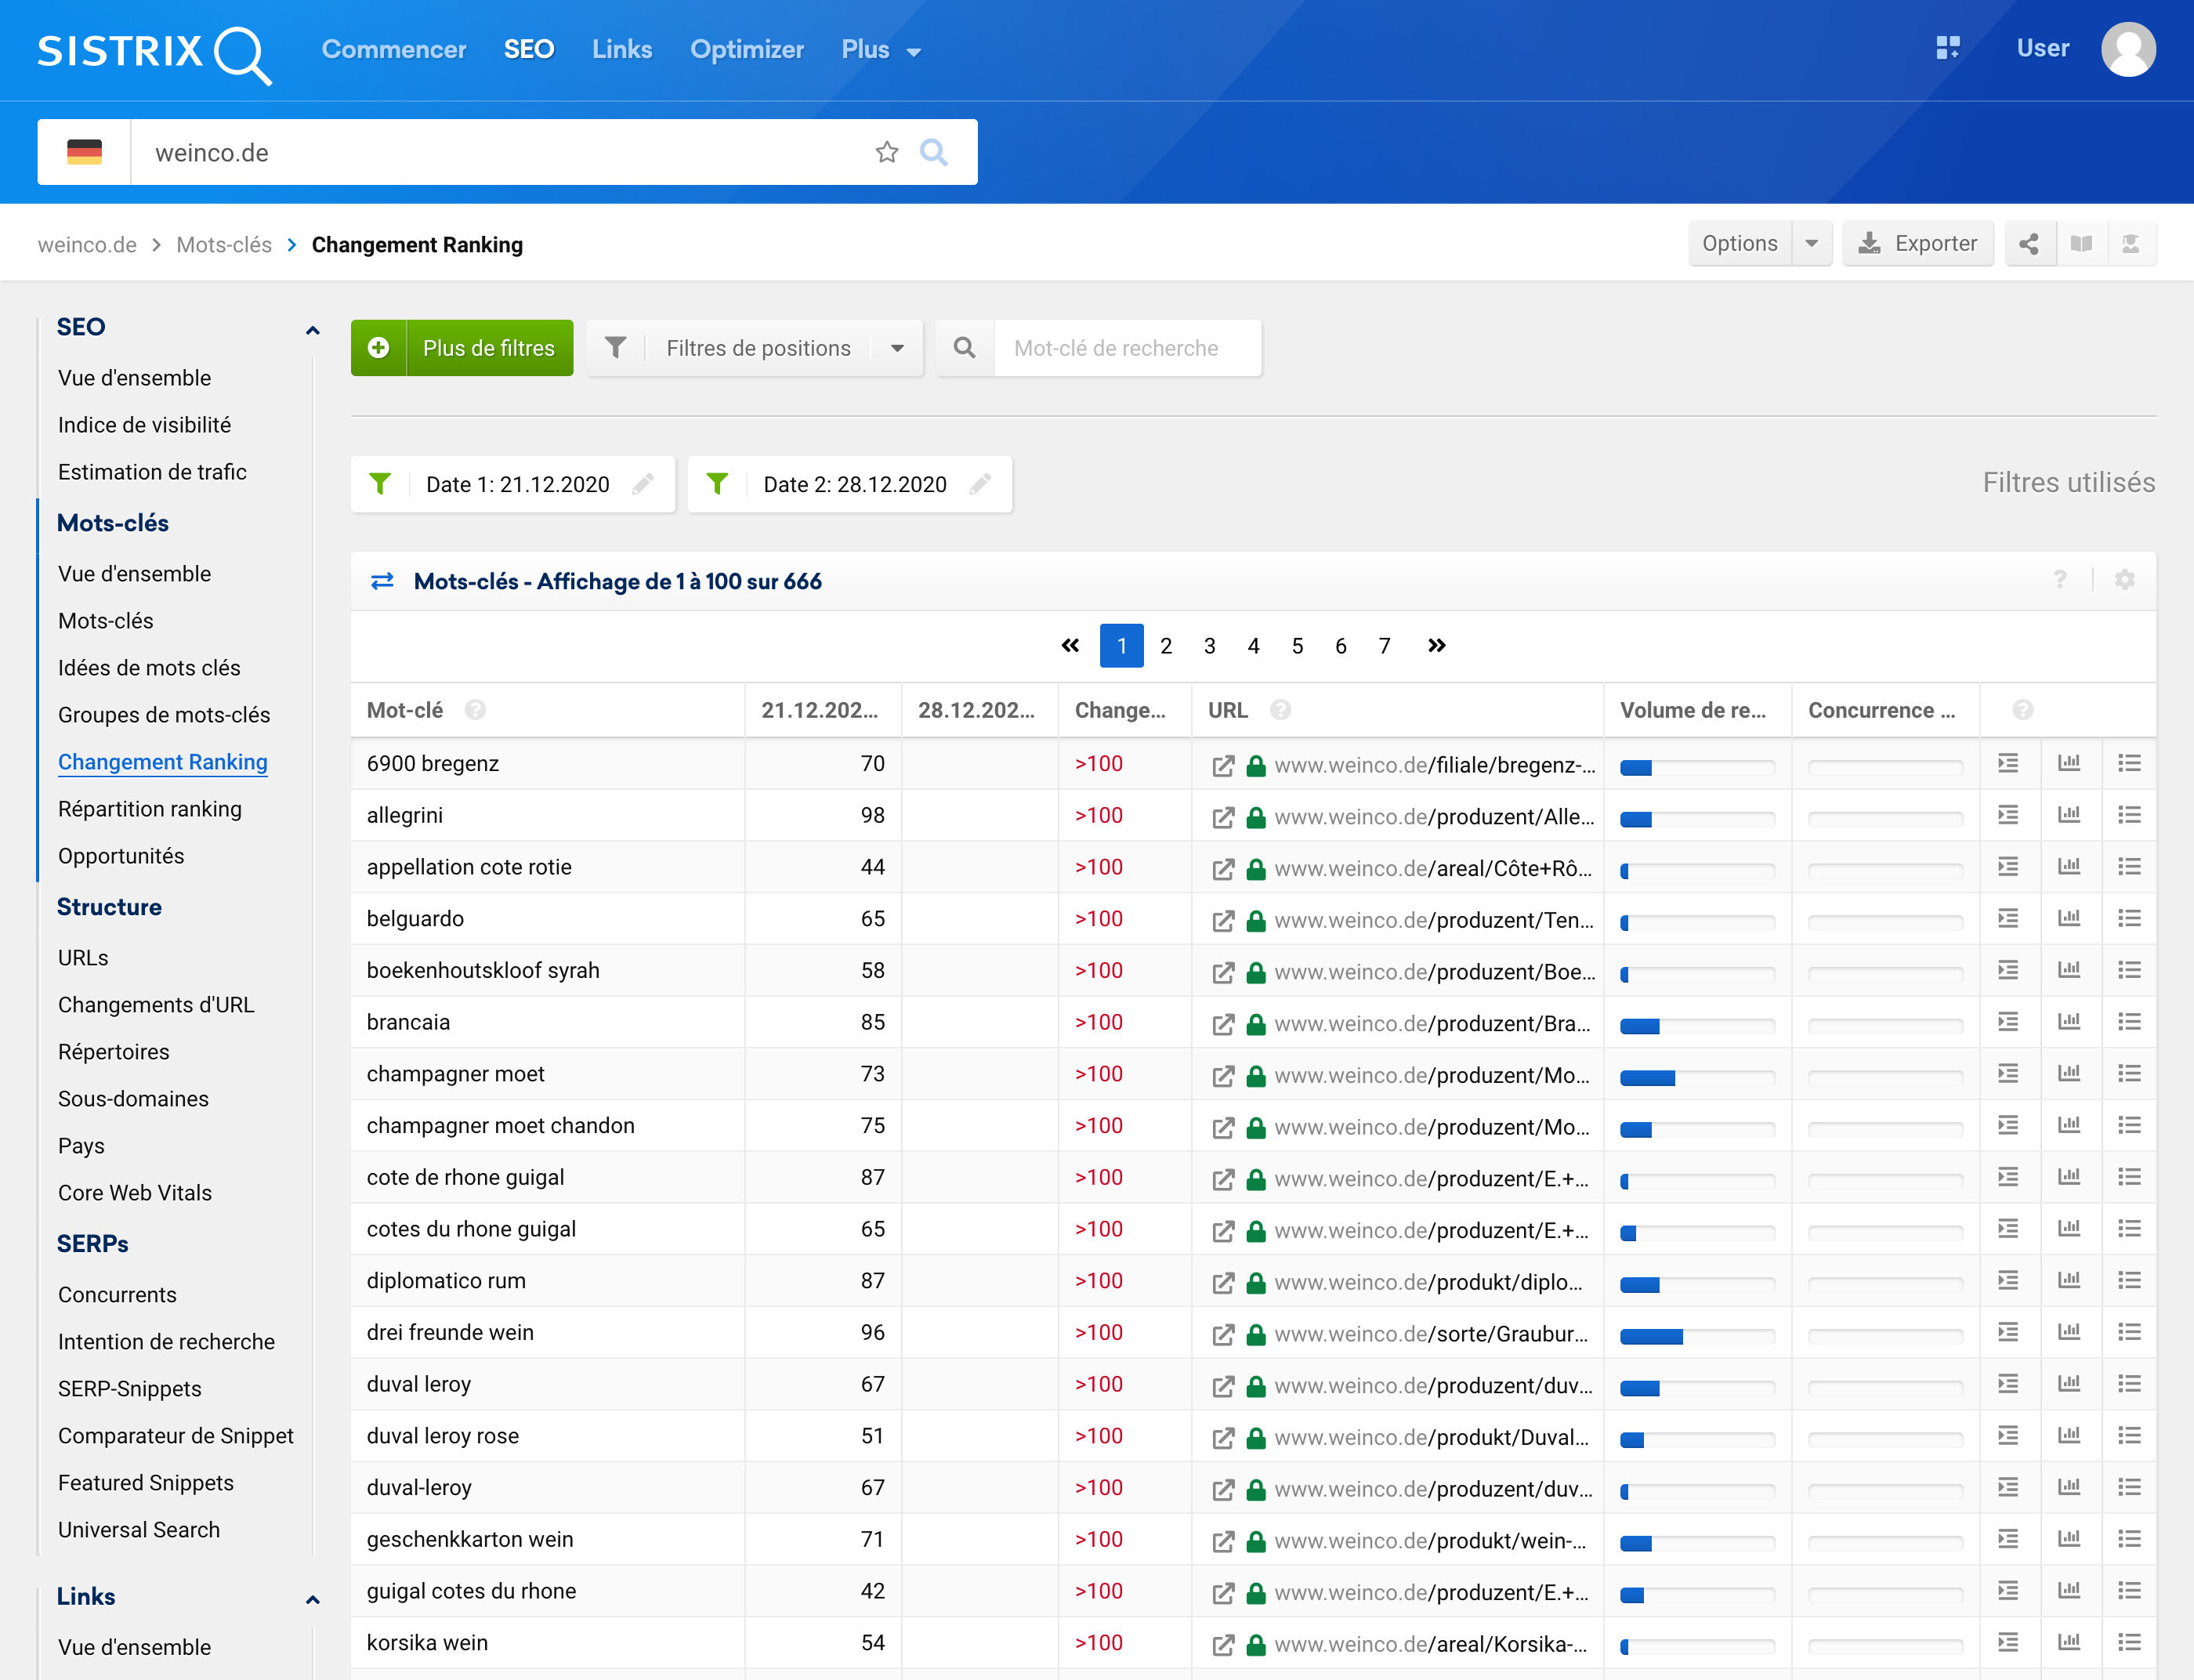Click the table help question mark icon

point(2060,580)
